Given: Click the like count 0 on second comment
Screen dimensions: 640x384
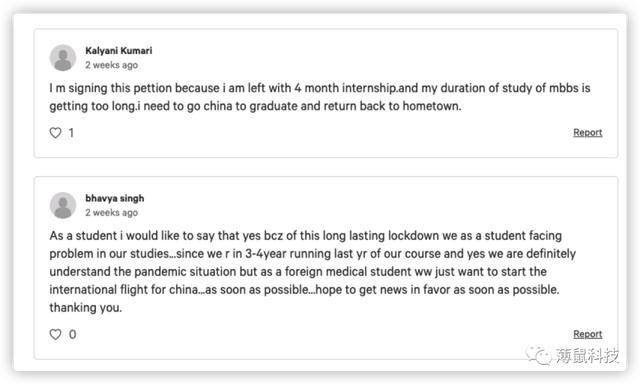Looking at the screenshot, I should pyautogui.click(x=72, y=334).
